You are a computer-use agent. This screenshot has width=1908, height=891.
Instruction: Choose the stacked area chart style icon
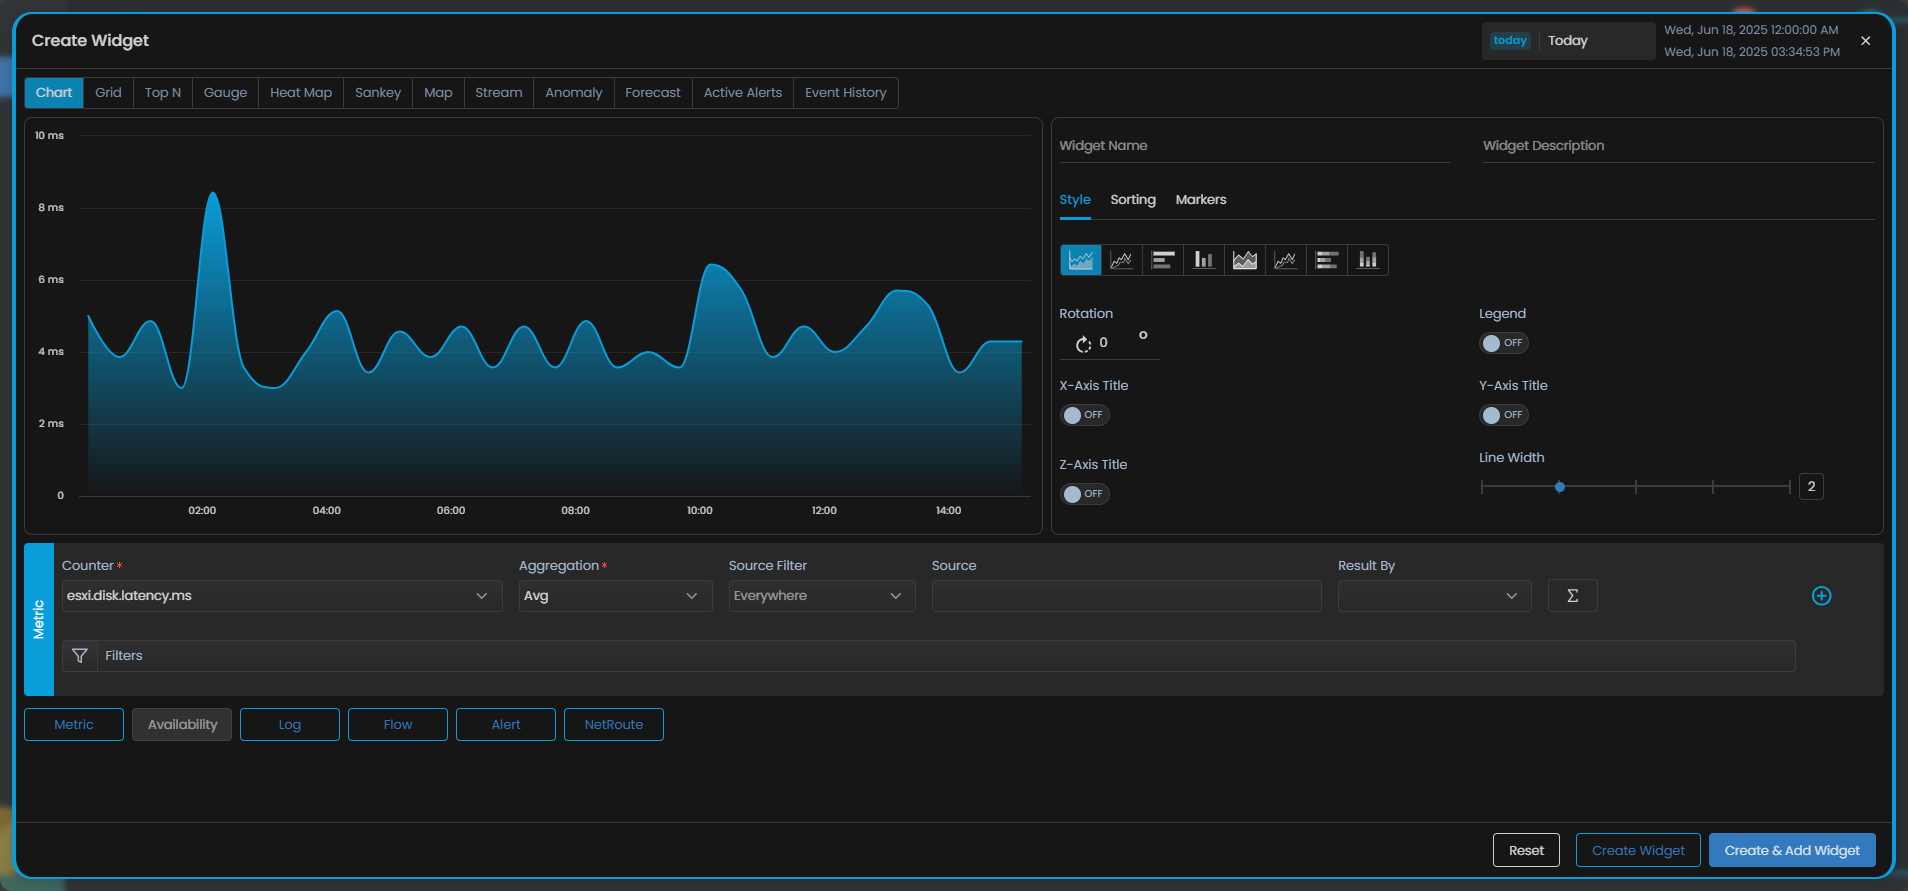point(1244,260)
